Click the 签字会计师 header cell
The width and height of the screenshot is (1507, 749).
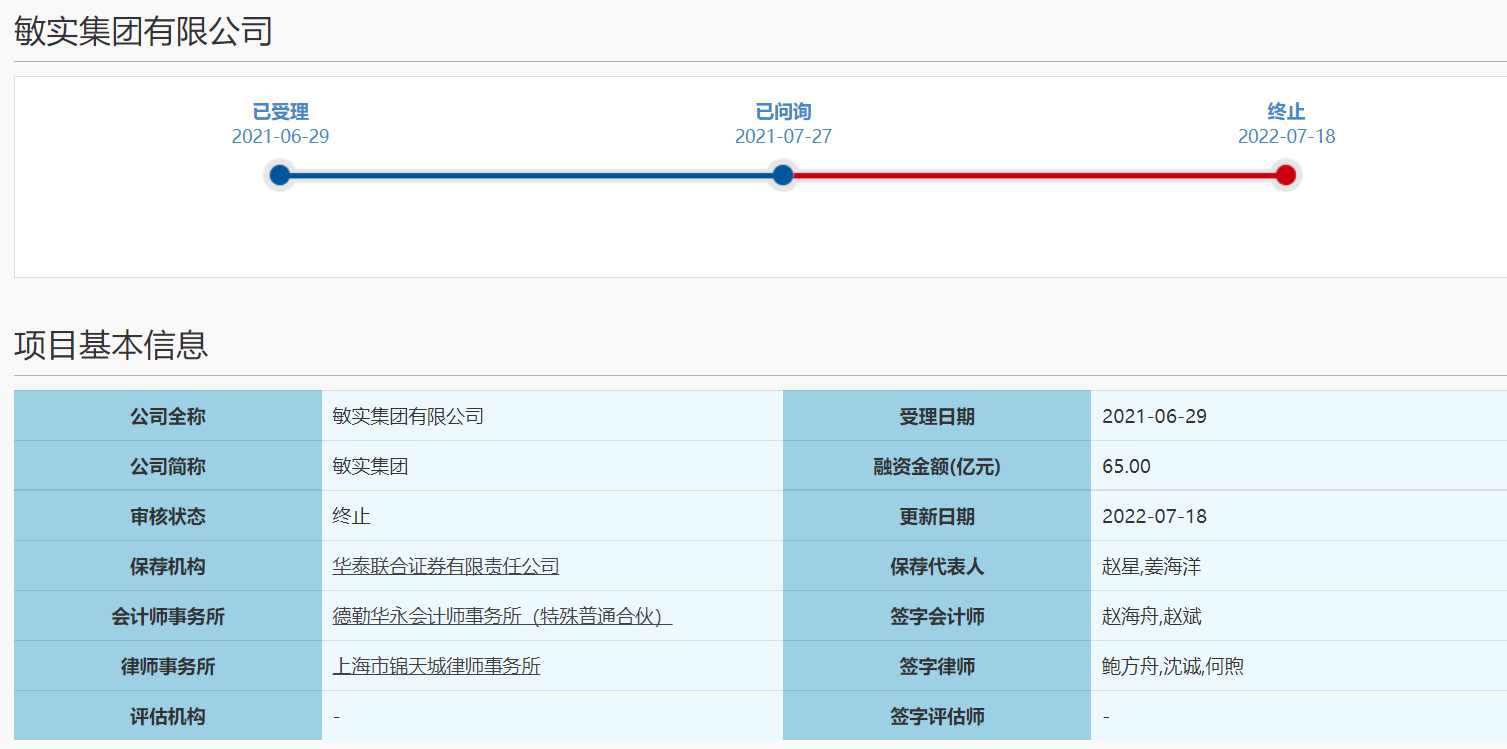pos(937,616)
